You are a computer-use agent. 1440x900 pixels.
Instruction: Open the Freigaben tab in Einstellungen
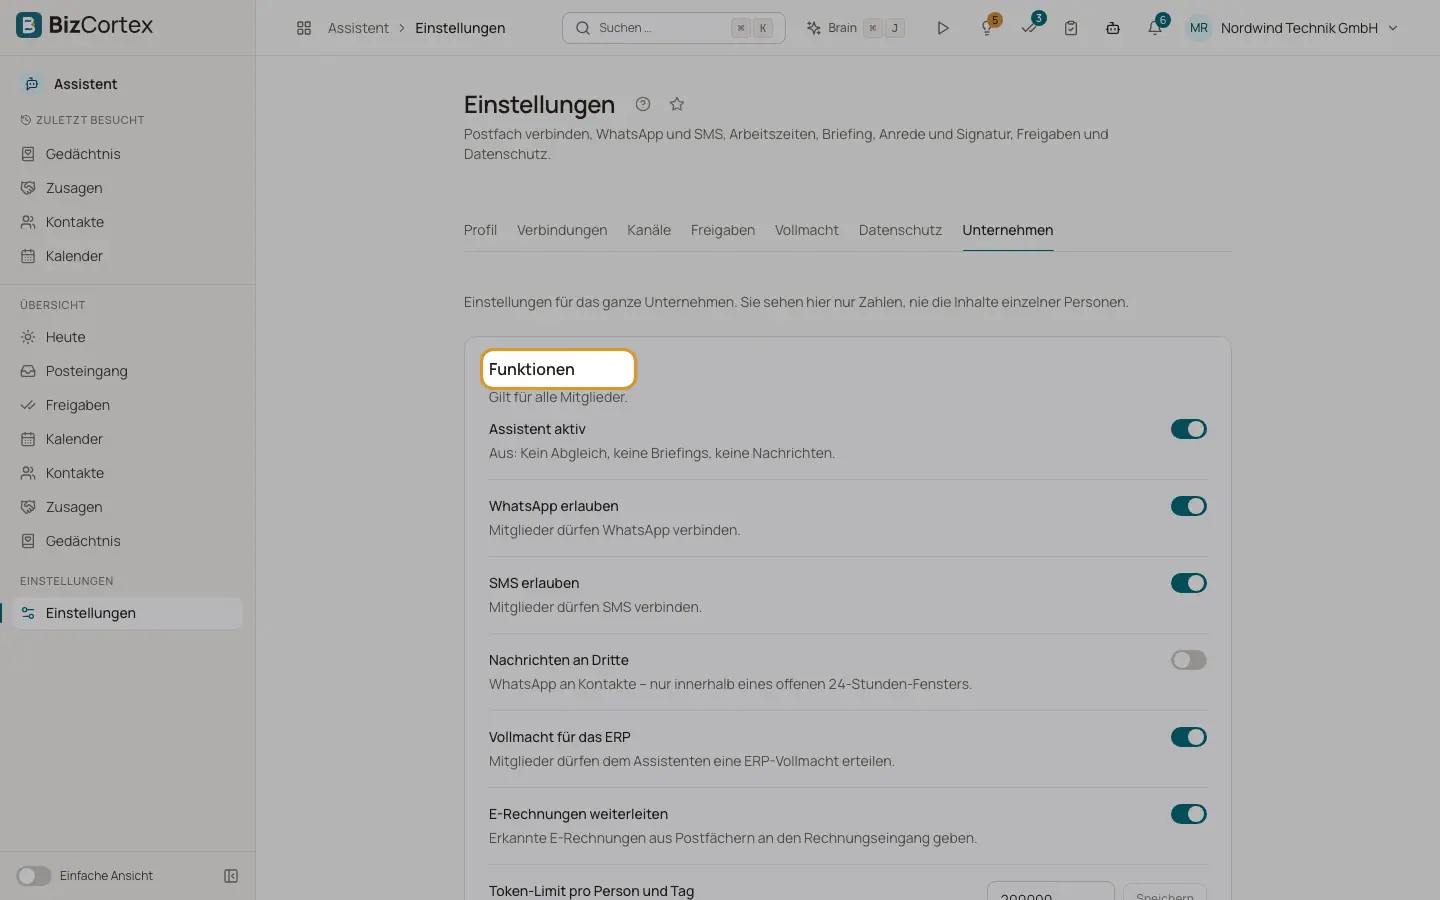tap(723, 230)
